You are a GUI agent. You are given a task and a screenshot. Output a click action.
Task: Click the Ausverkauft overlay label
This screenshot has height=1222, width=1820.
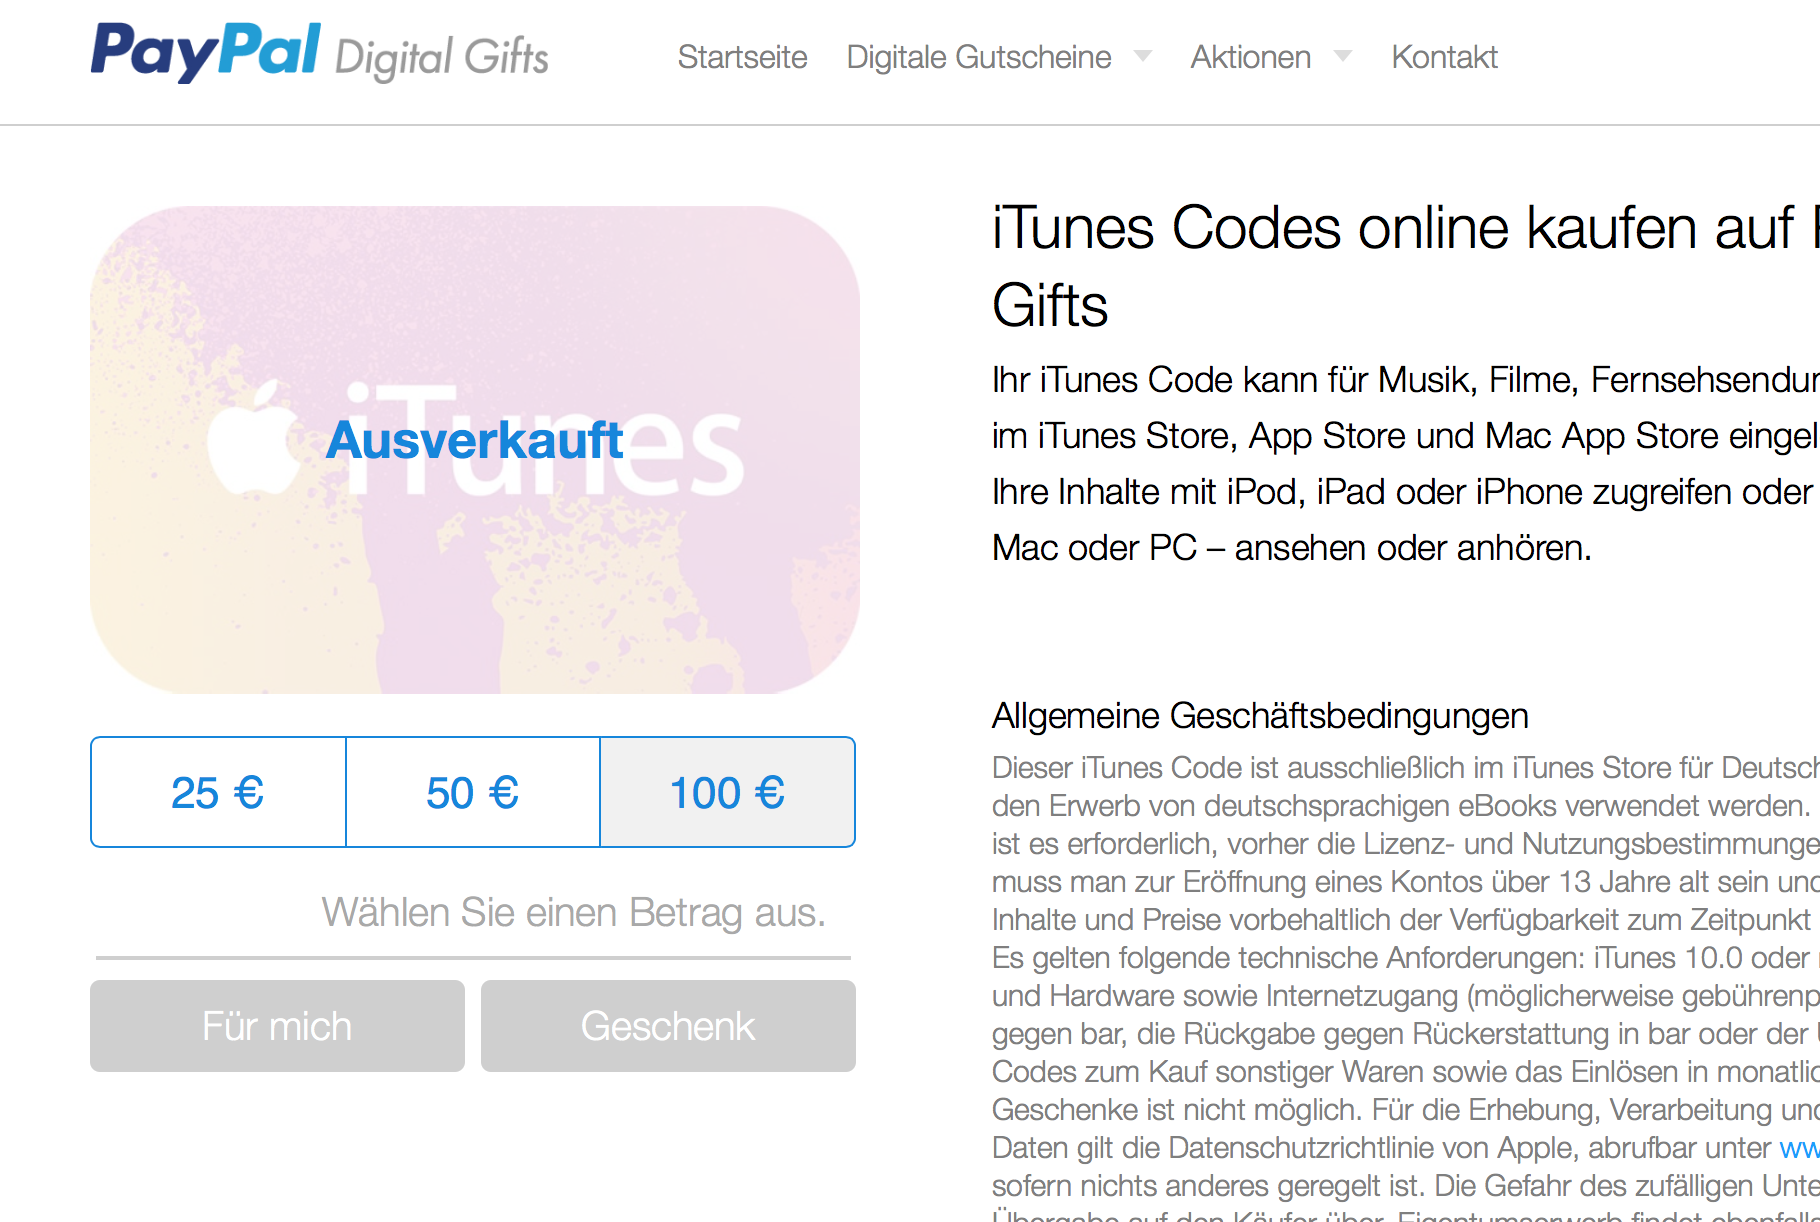click(x=475, y=440)
